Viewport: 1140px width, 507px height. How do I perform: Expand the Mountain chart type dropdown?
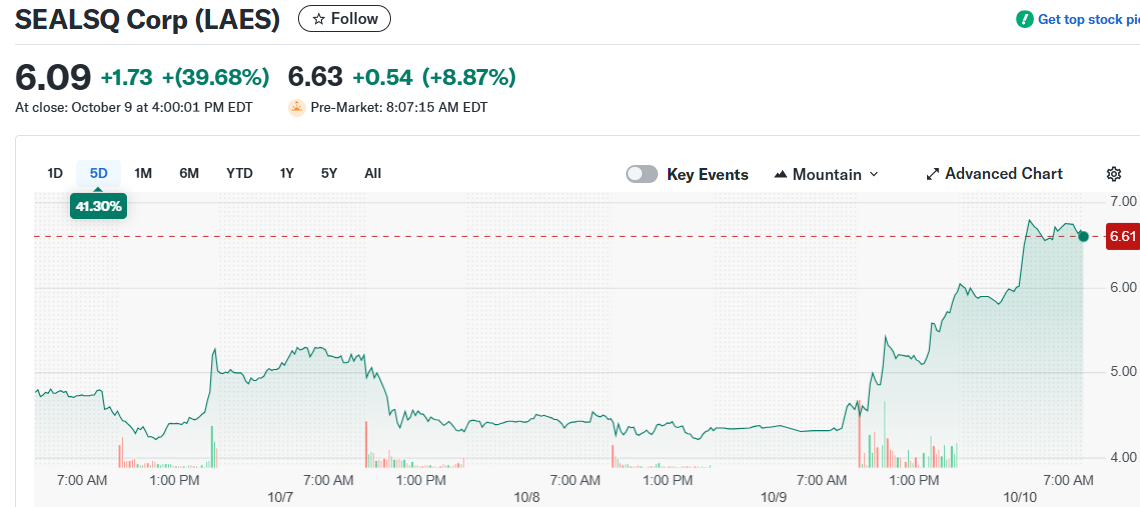[874, 174]
